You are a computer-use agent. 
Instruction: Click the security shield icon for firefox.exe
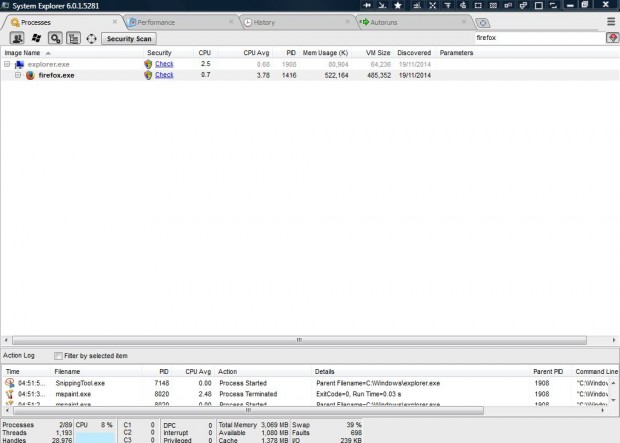(x=148, y=75)
